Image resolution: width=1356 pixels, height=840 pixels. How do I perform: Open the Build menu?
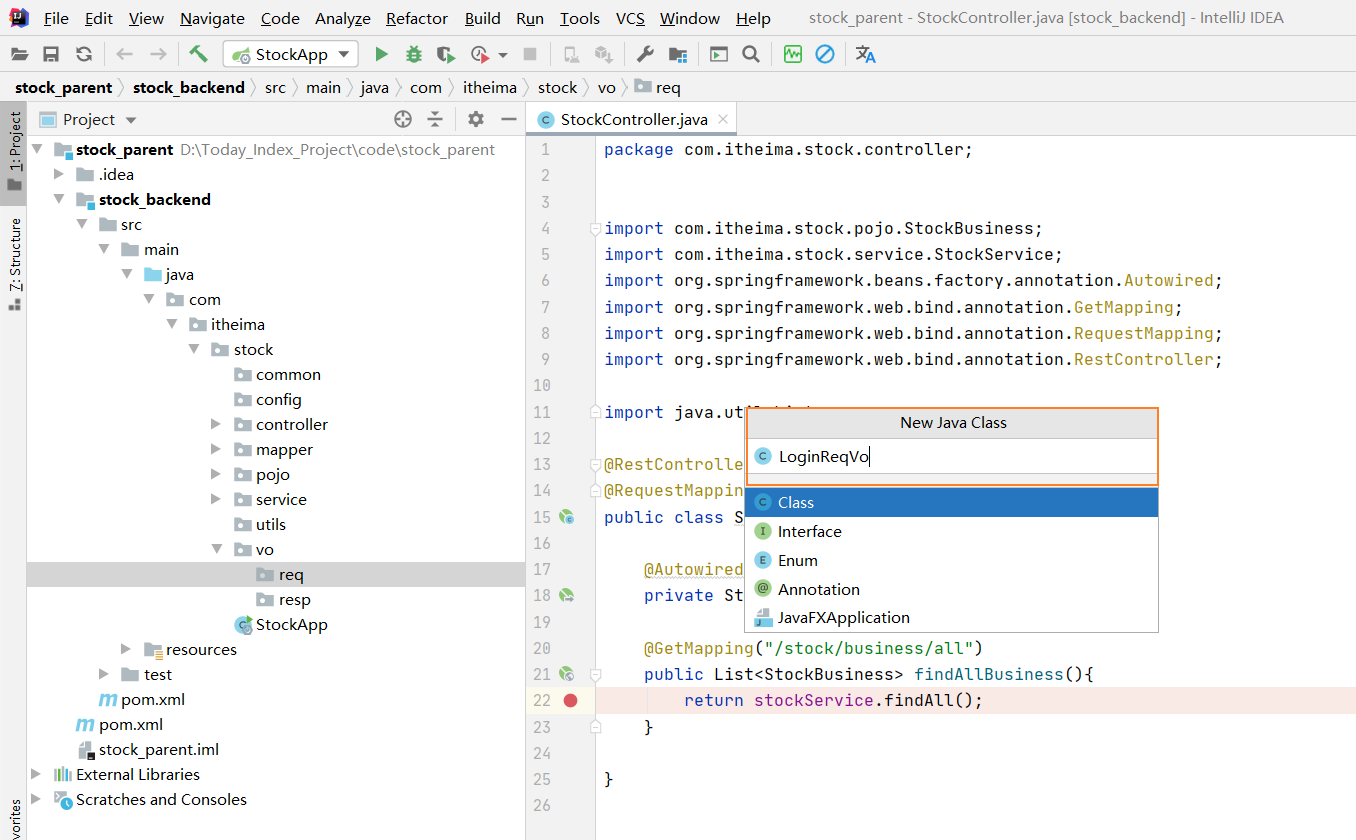click(x=483, y=18)
